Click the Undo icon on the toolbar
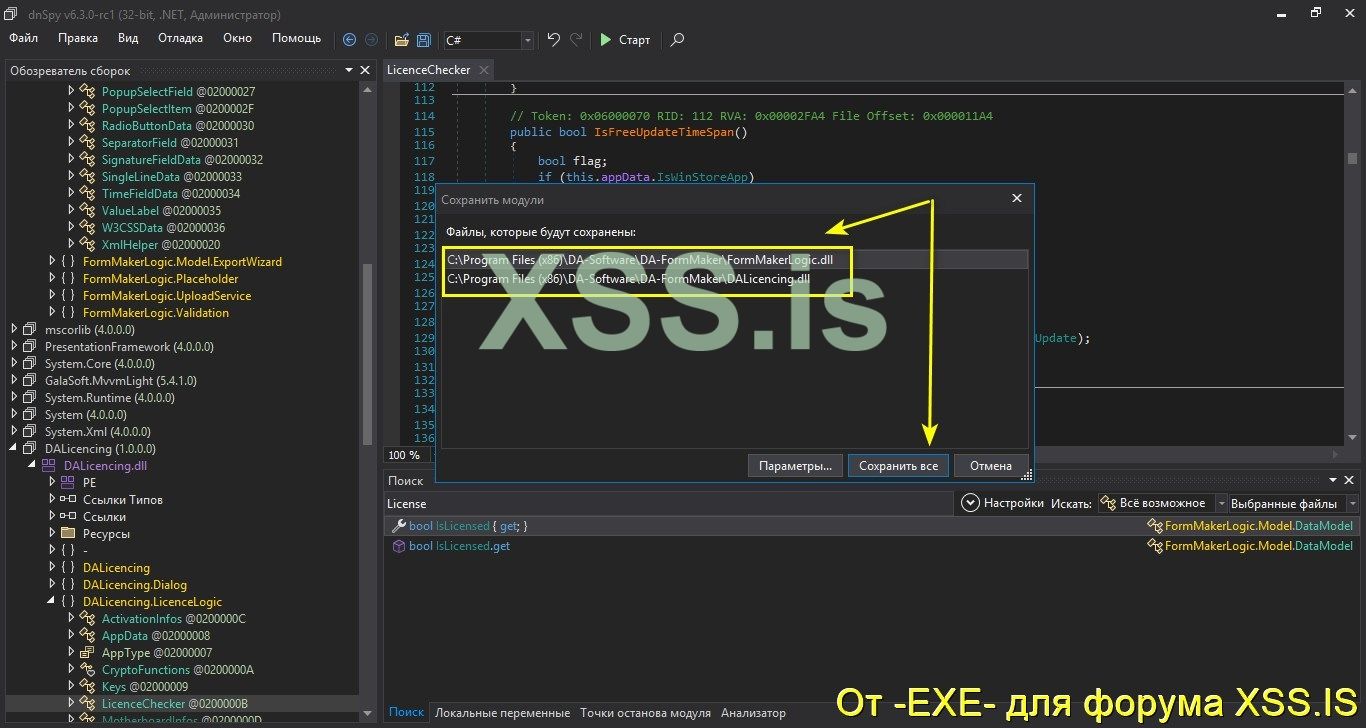This screenshot has height=728, width=1366. [552, 40]
